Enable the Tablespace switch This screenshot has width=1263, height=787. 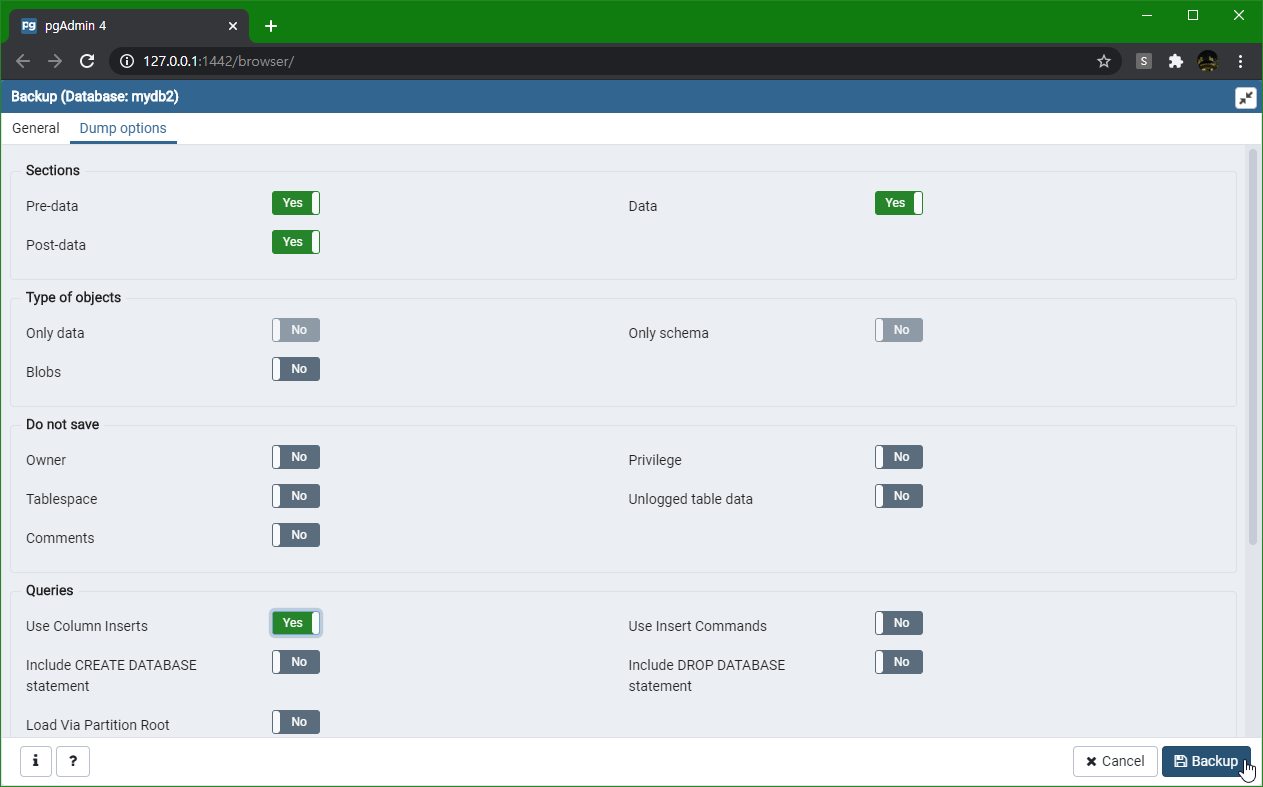pos(296,496)
